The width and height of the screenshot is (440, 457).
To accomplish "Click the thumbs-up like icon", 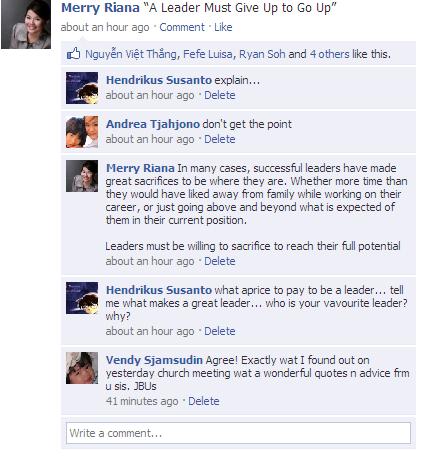I will coord(74,54).
